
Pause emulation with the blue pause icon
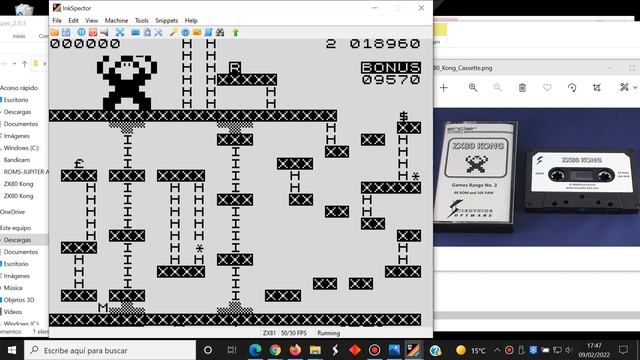click(81, 32)
